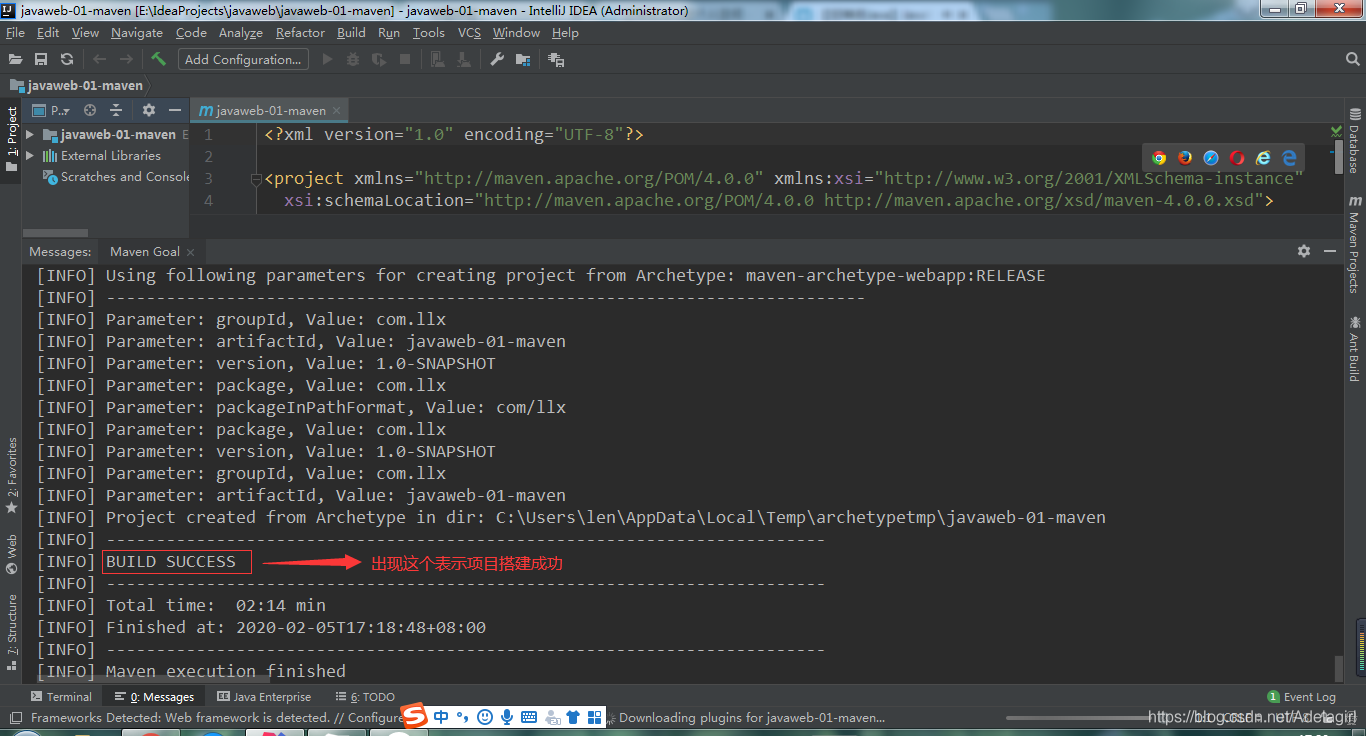Close the Maven Goal tab
The image size is (1366, 736).
pyautogui.click(x=190, y=252)
